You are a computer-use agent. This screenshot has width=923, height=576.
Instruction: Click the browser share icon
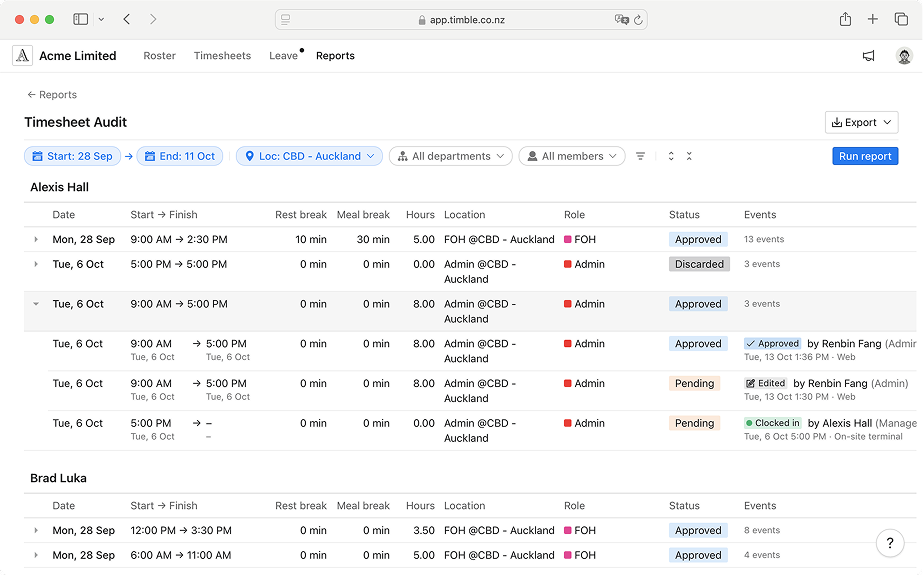point(845,19)
